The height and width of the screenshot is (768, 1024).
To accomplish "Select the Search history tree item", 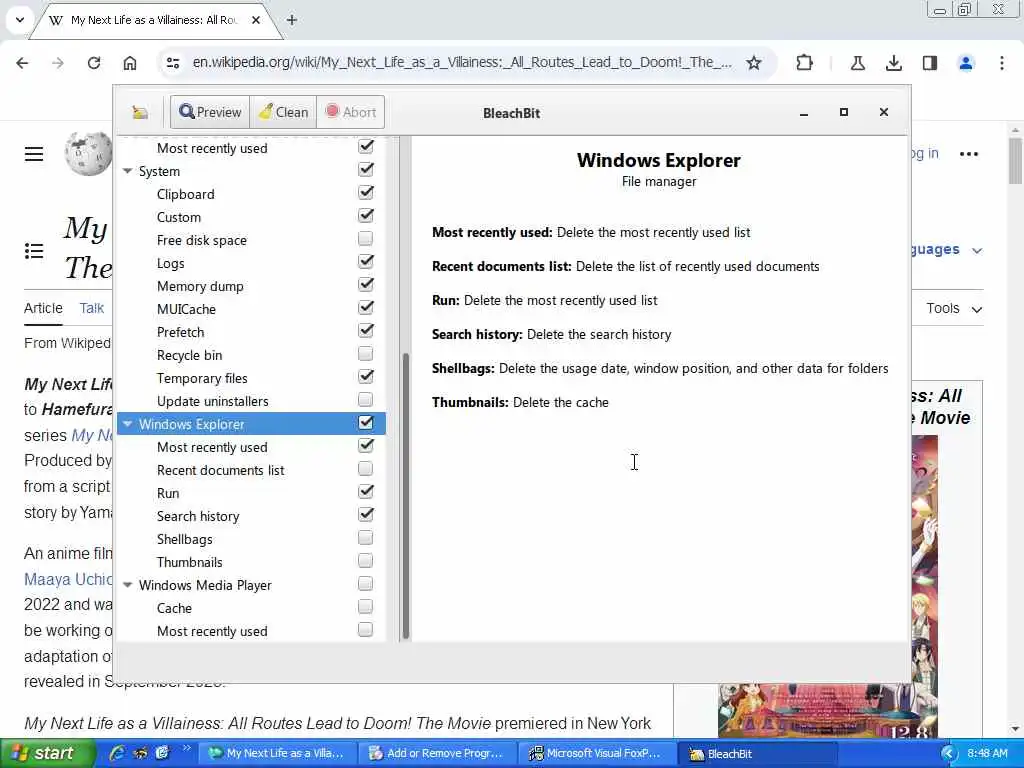I will (198, 516).
